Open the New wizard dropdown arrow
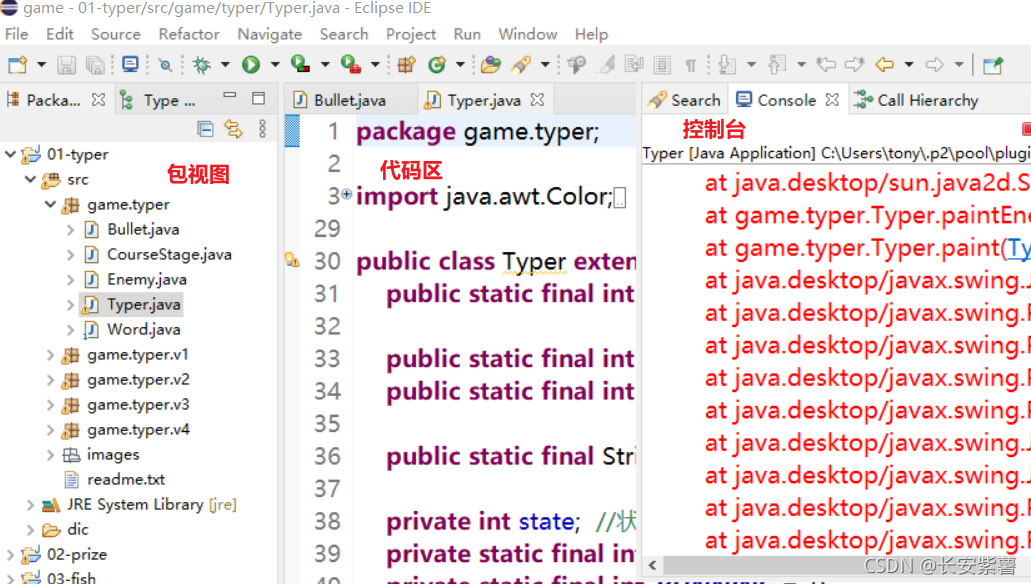1031x584 pixels. (41, 64)
